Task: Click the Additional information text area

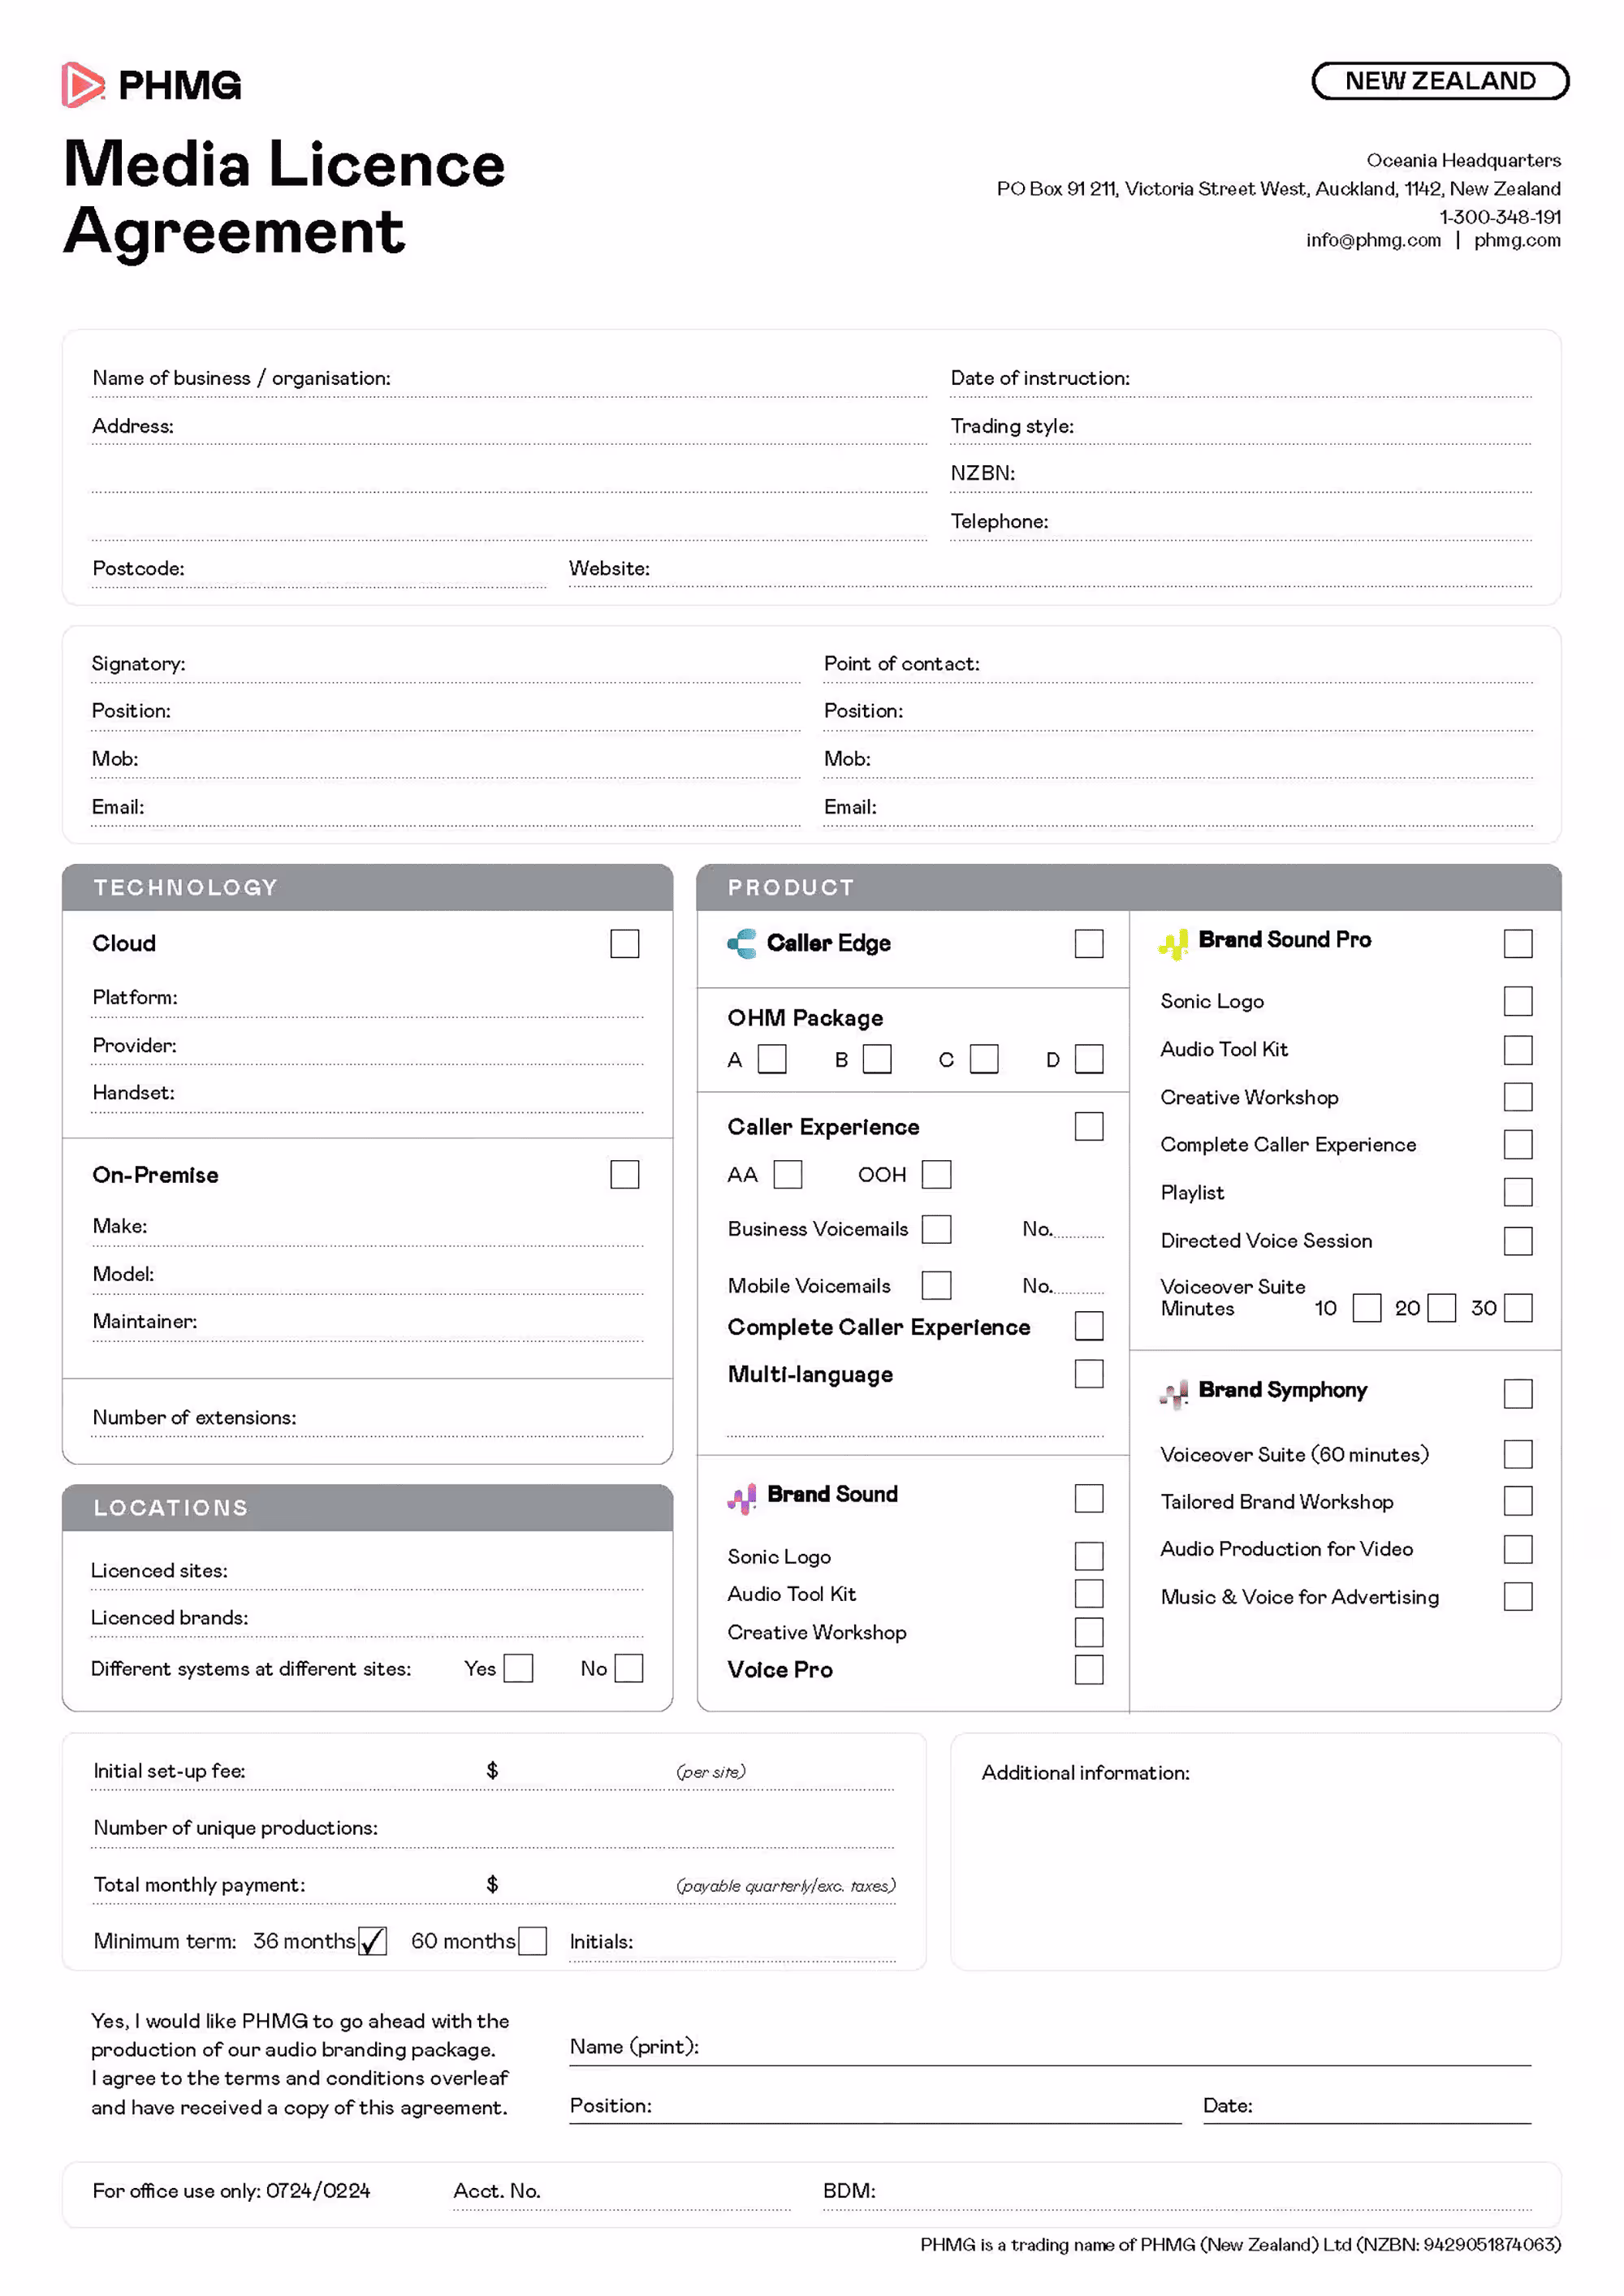Action: (1255, 1870)
